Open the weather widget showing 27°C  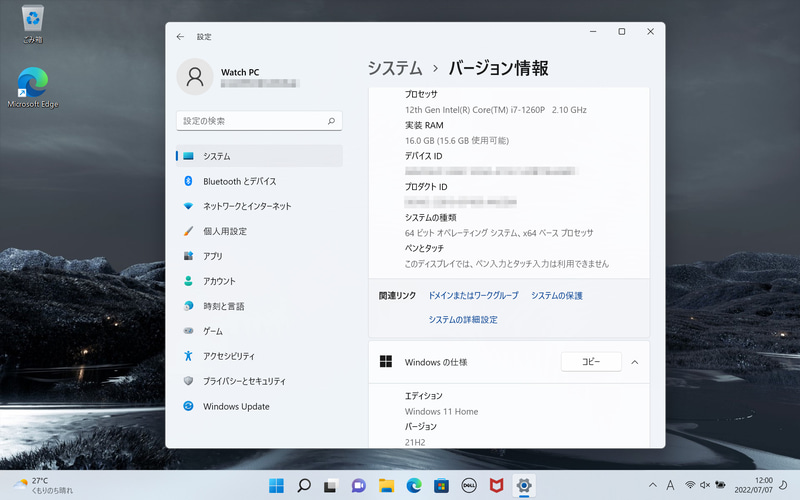(x=43, y=485)
